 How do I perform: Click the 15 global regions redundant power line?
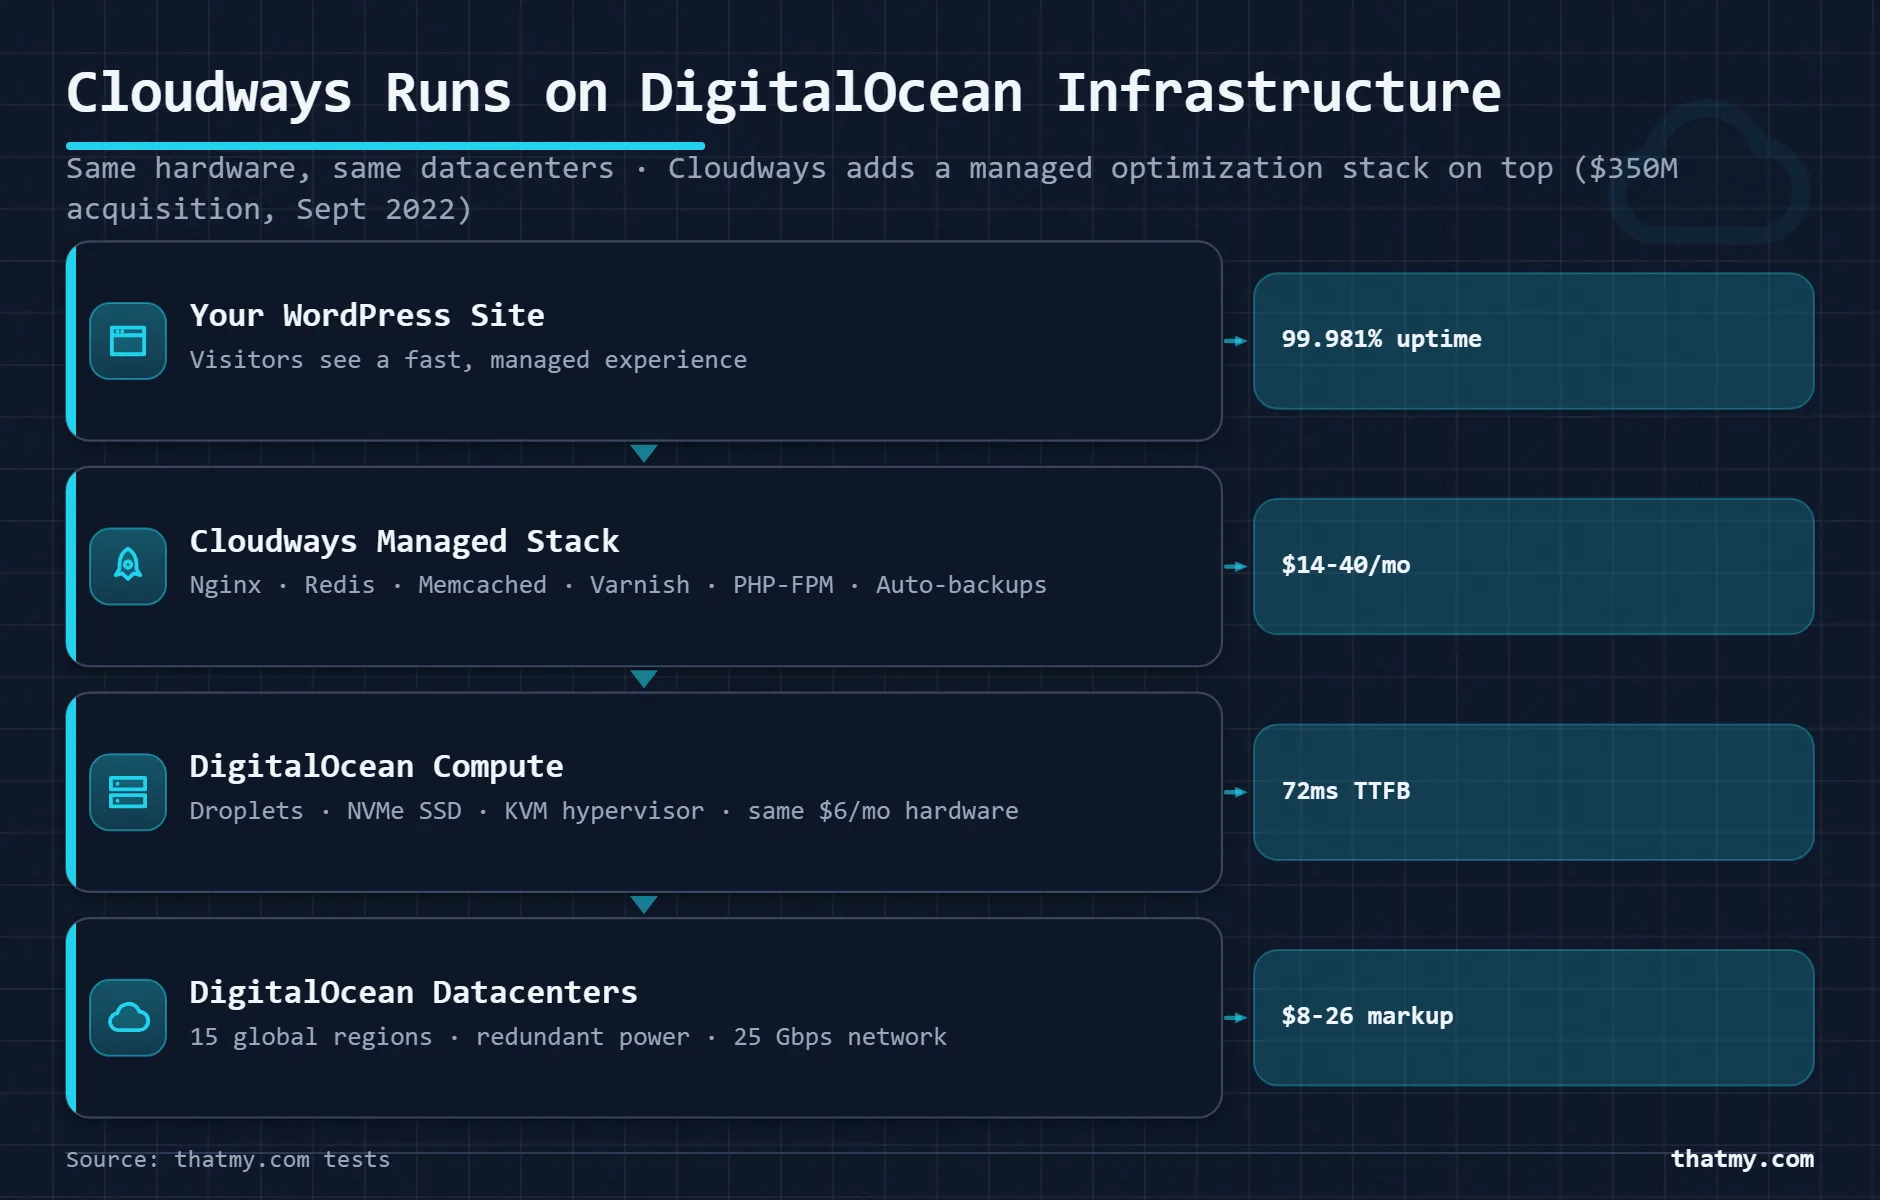568,1037
